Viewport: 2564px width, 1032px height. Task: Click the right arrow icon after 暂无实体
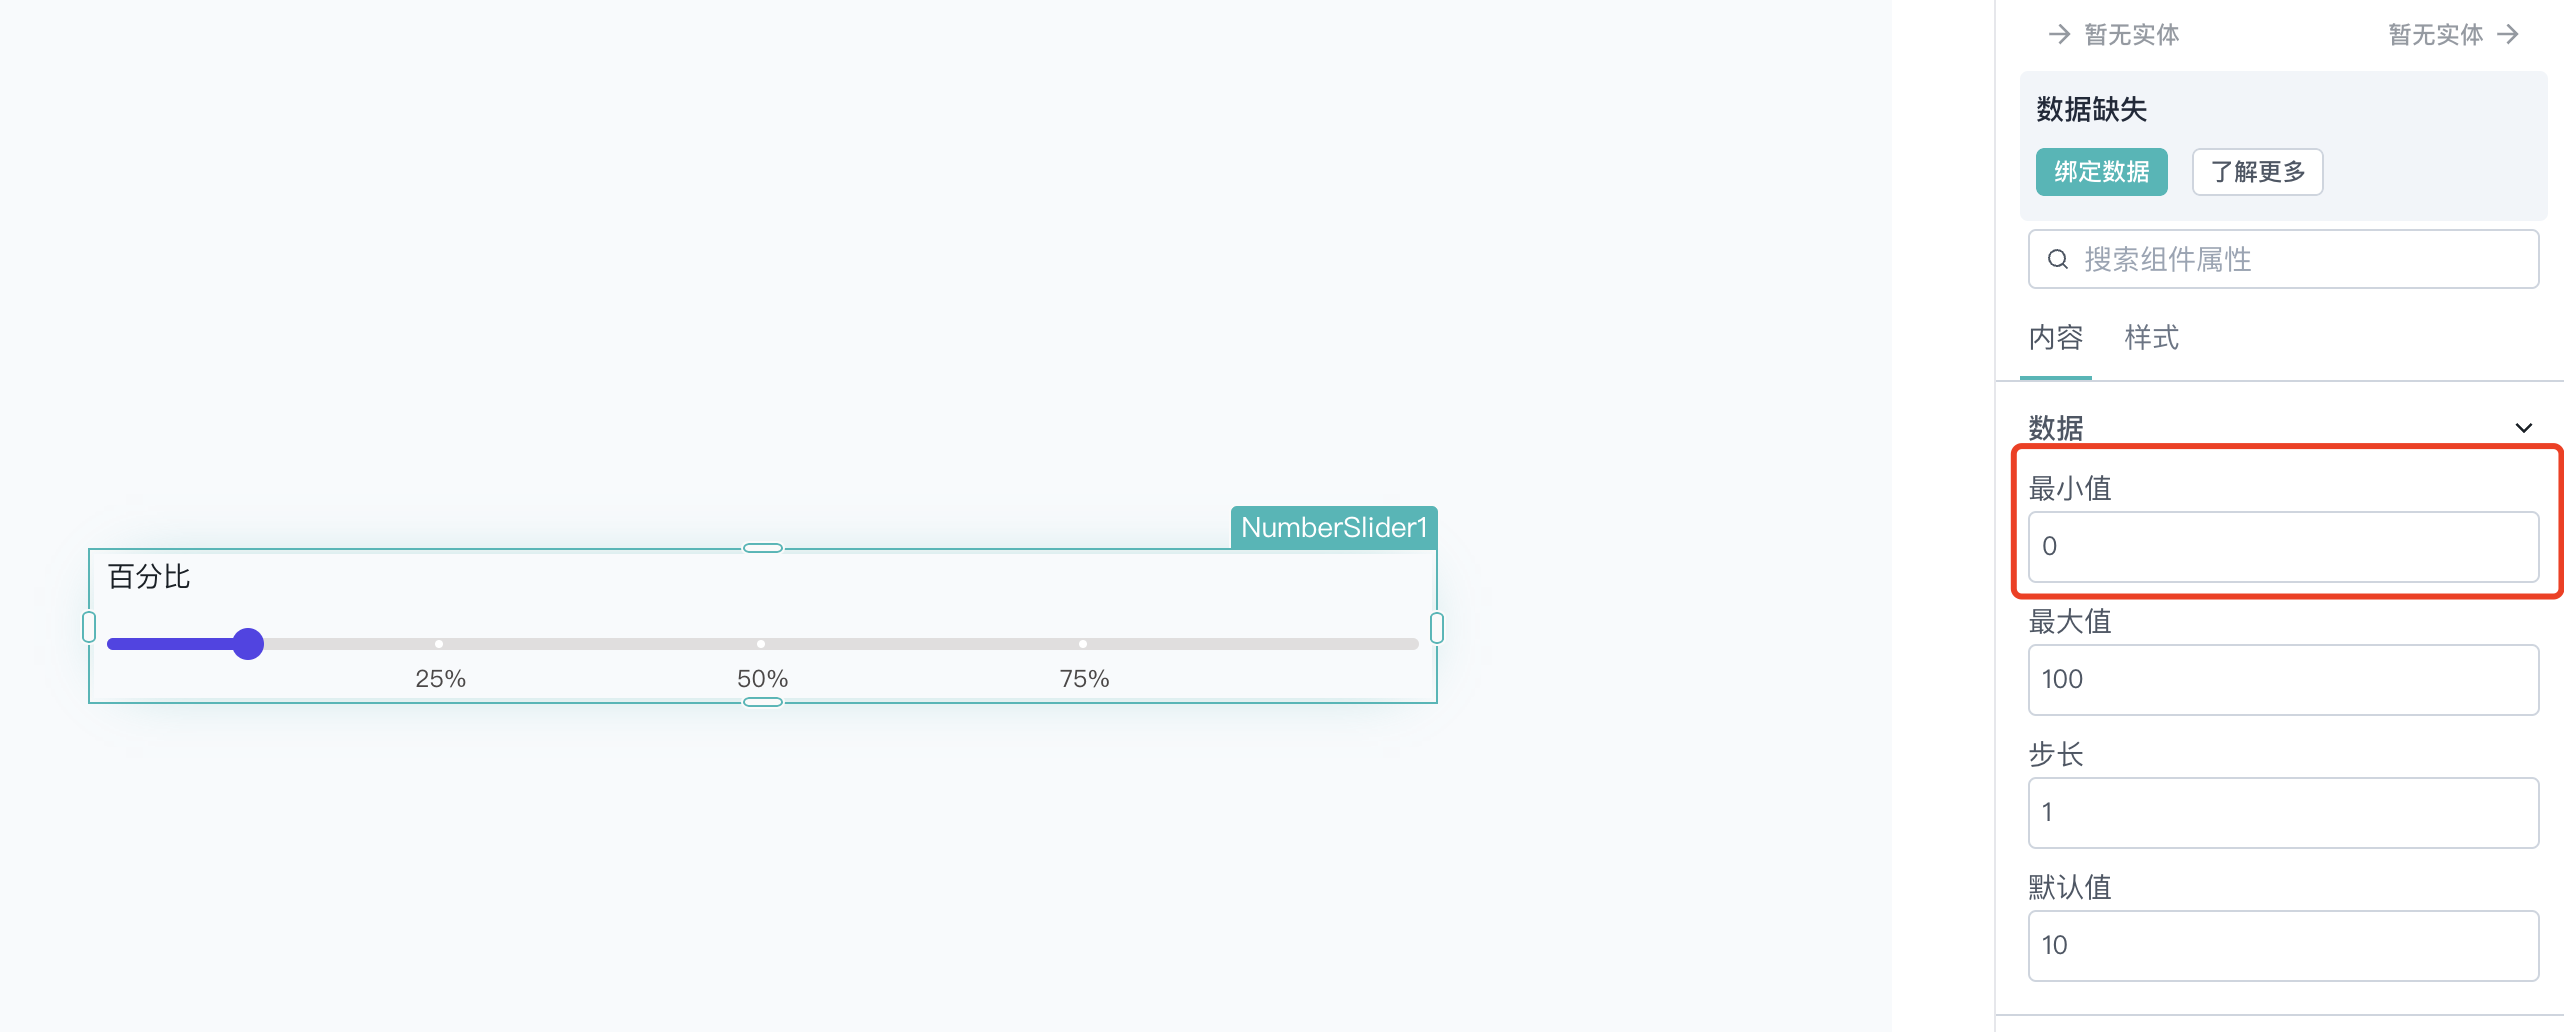(x=2508, y=34)
